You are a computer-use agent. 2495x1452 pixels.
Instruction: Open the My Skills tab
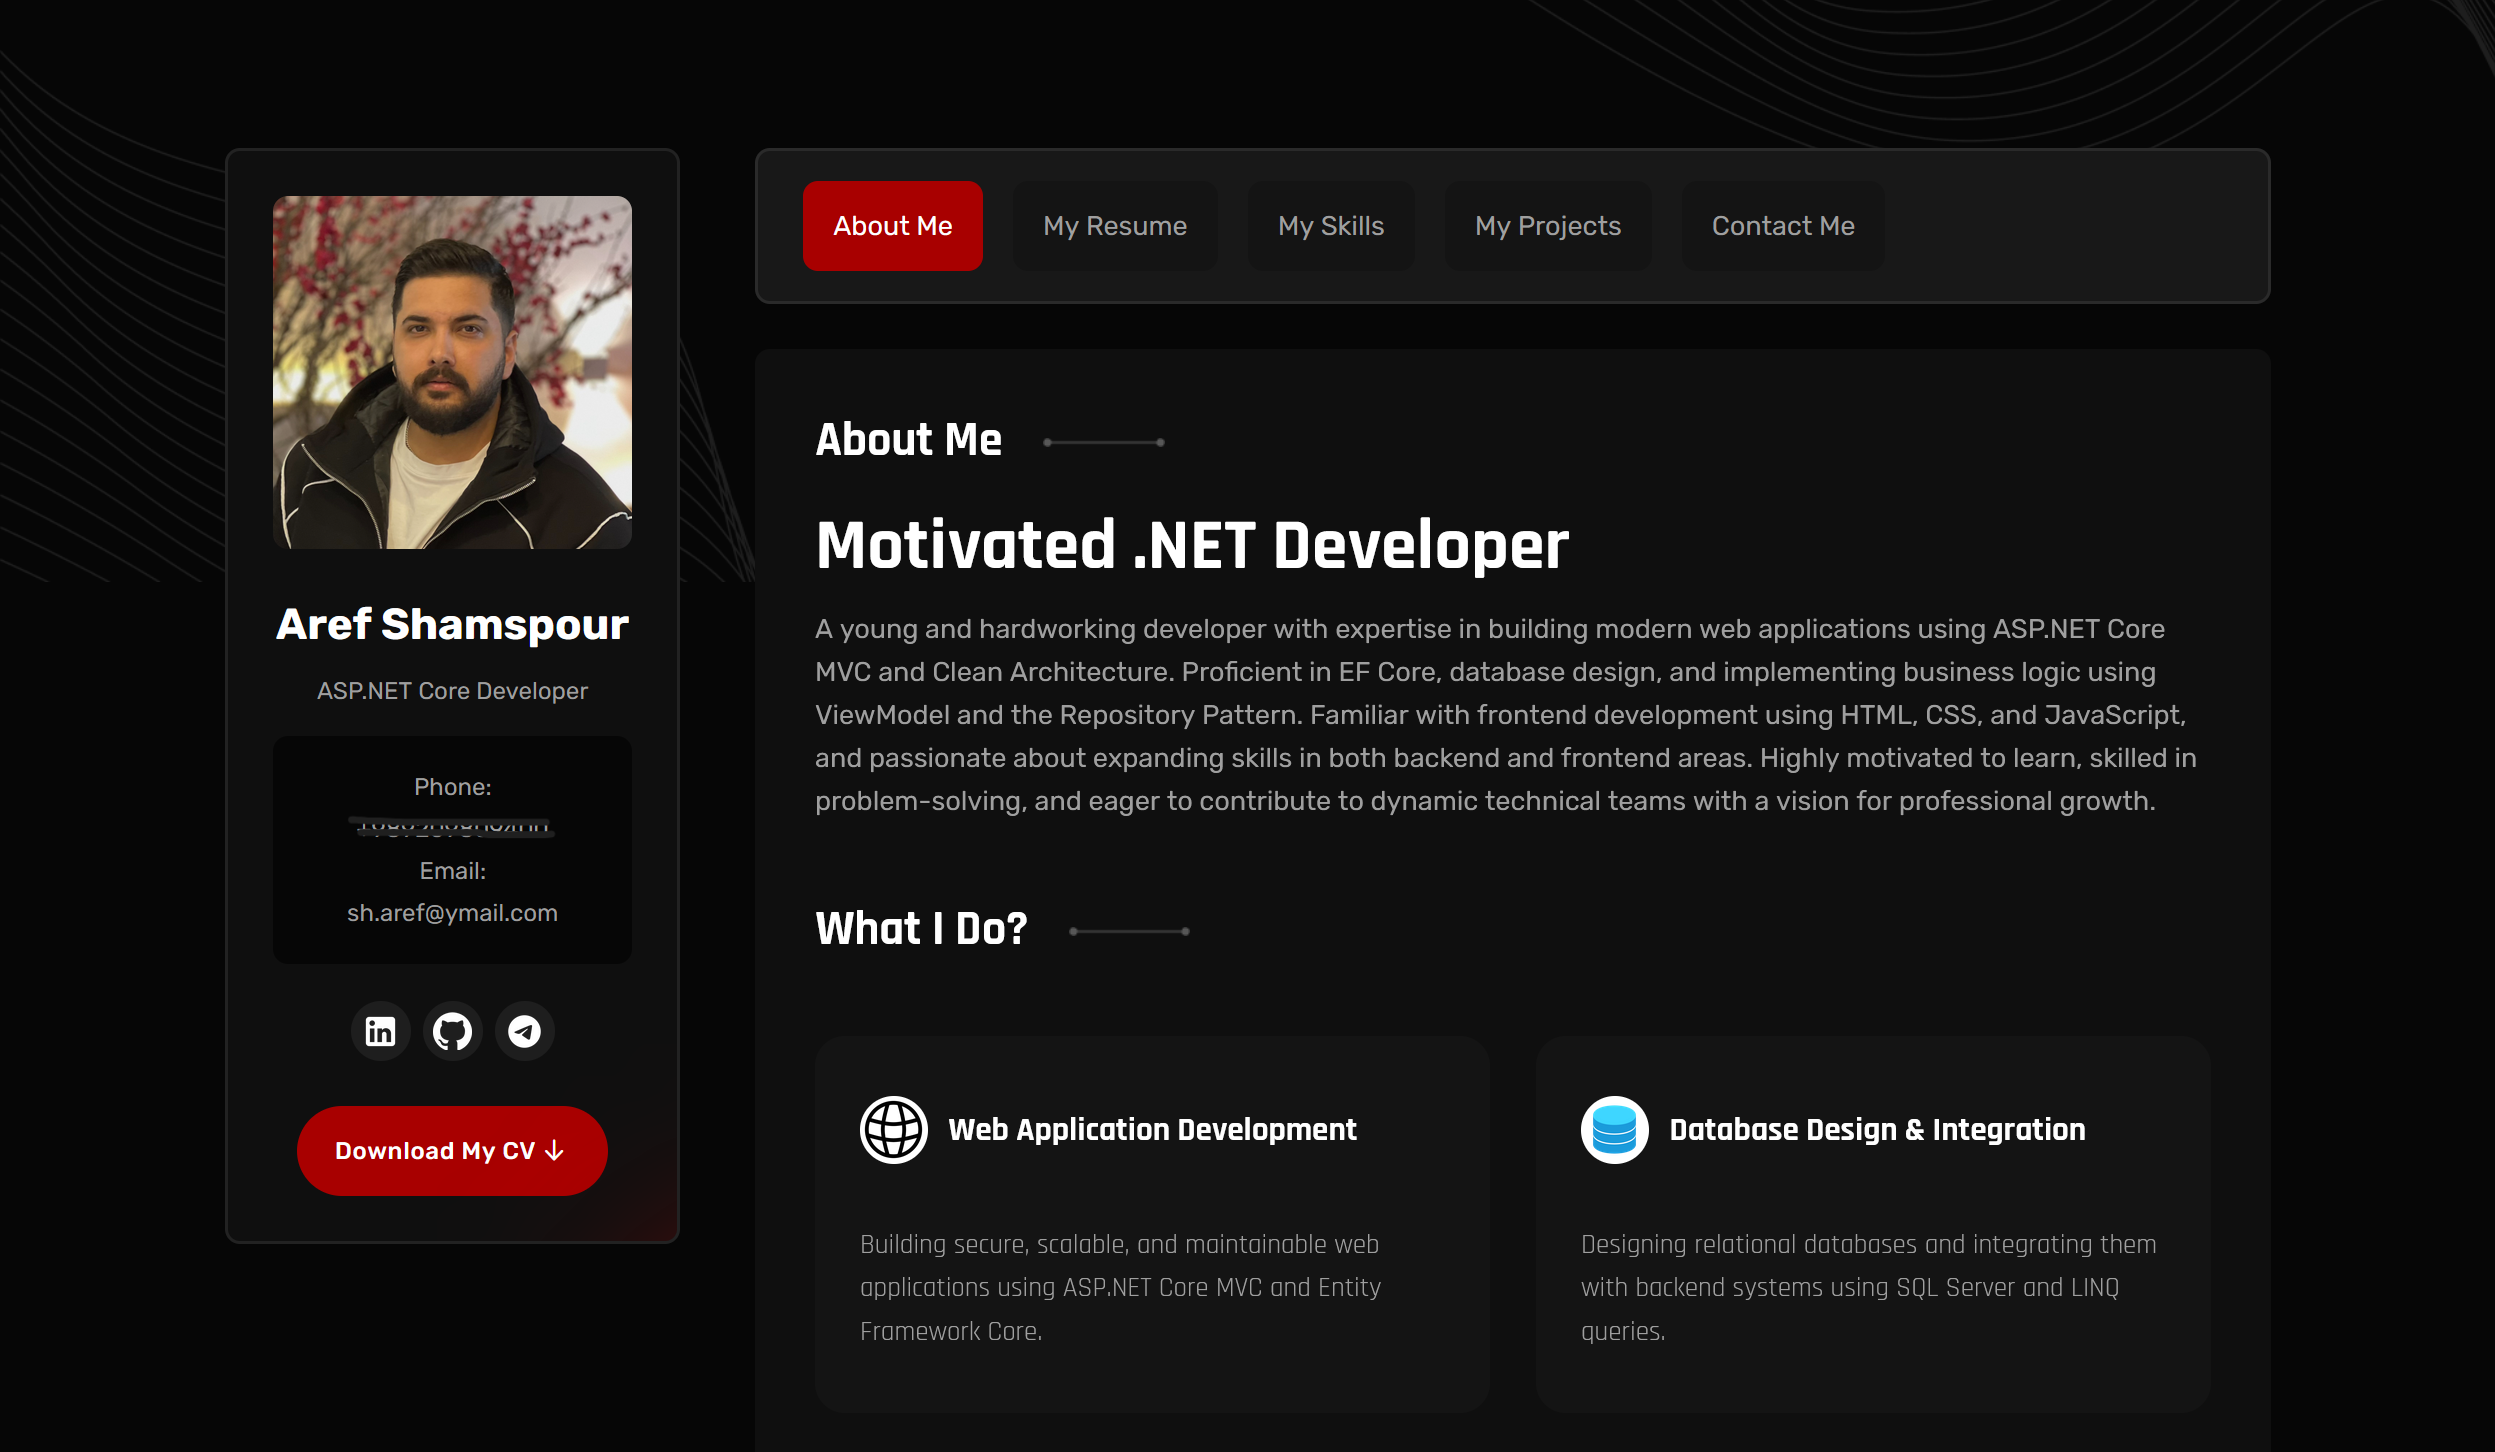1331,226
